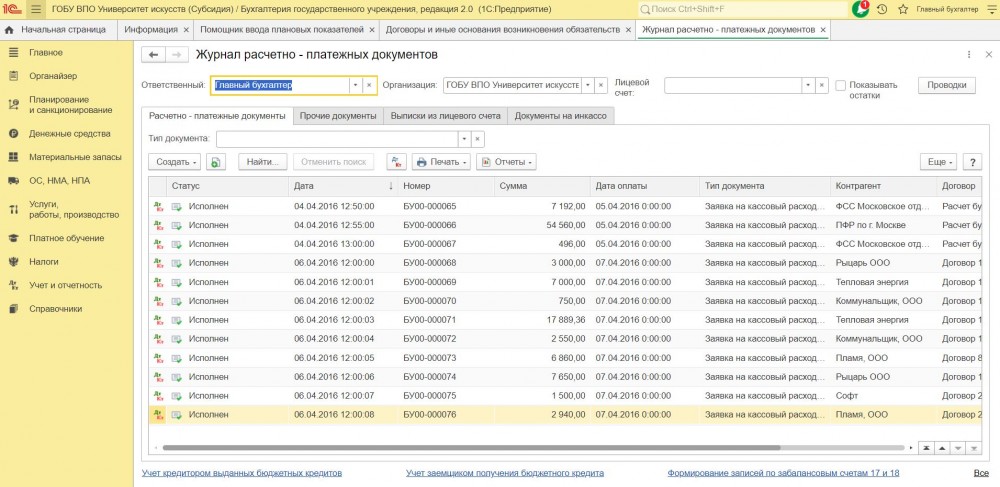Open favorites star icon in top bar

tap(903, 9)
